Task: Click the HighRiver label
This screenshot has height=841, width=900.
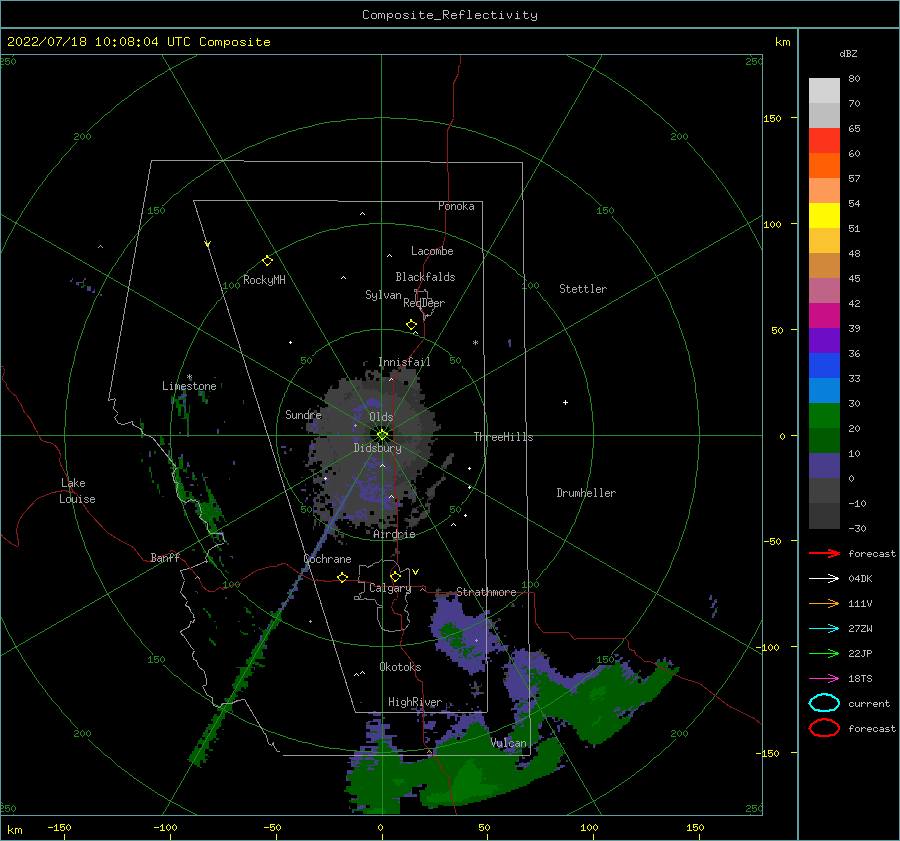Action: [x=415, y=702]
